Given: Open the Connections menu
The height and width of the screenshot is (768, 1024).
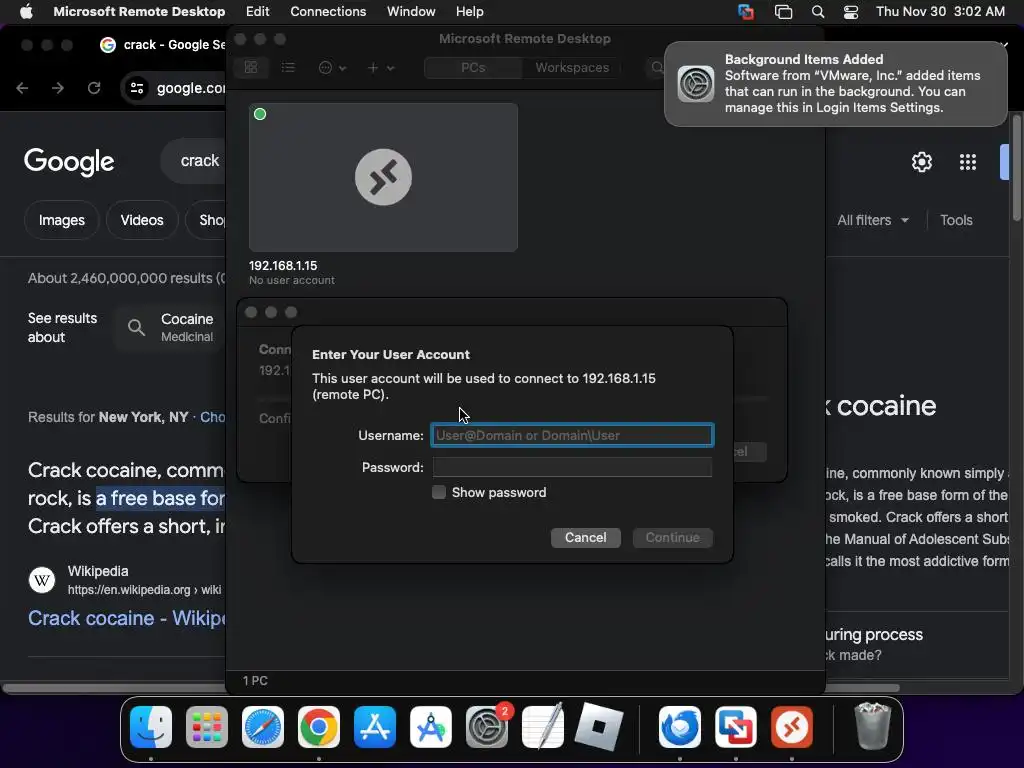Looking at the screenshot, I should [328, 11].
